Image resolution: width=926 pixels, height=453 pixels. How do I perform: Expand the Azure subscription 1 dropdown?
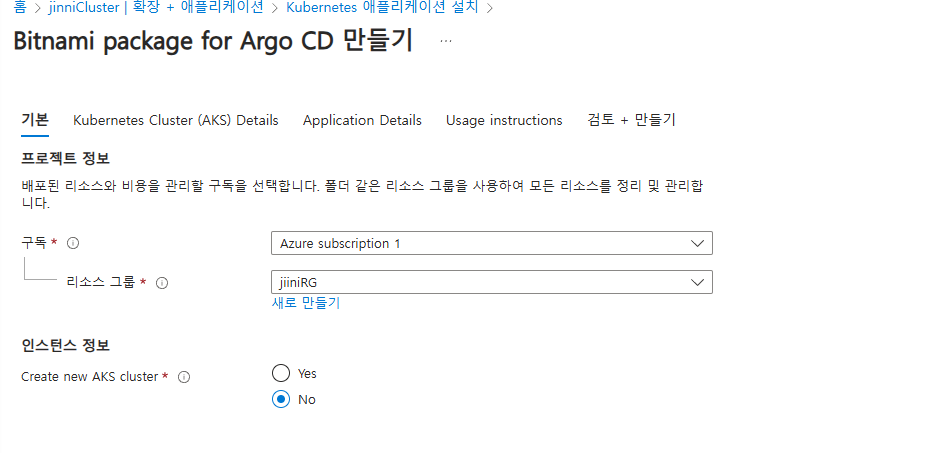(490, 243)
